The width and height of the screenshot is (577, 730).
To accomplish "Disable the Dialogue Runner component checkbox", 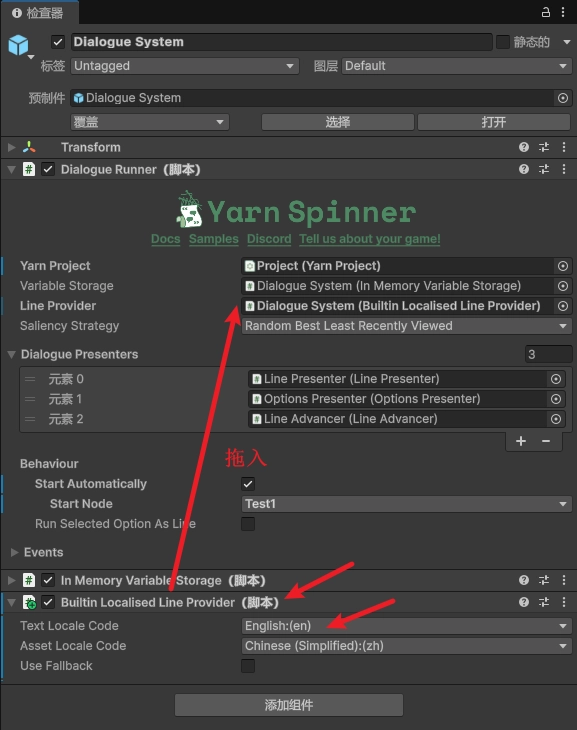I will 48,169.
